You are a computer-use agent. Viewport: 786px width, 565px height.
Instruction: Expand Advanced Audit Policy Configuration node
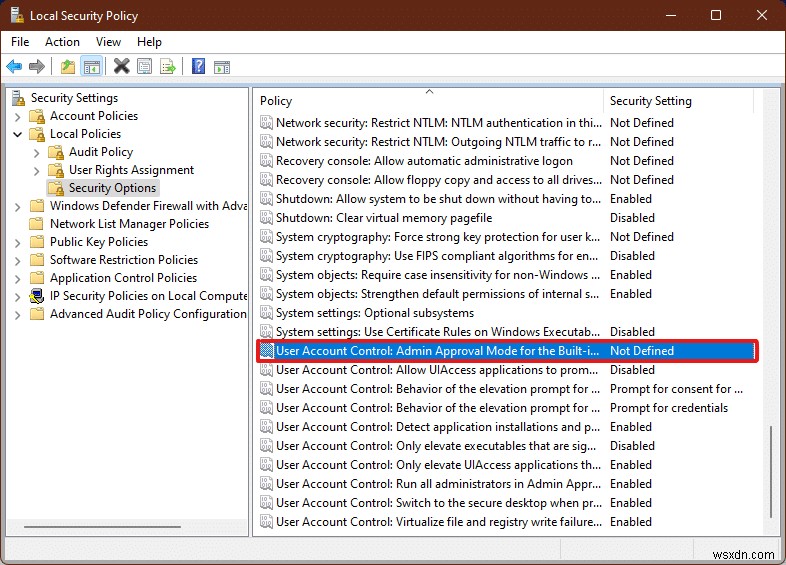click(18, 315)
